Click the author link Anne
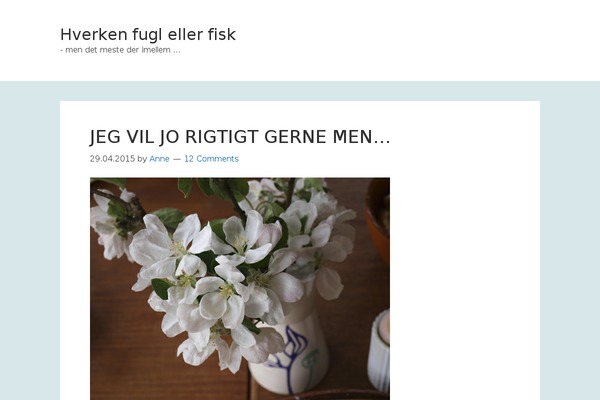Viewport: 600px width, 400px height. [159, 158]
